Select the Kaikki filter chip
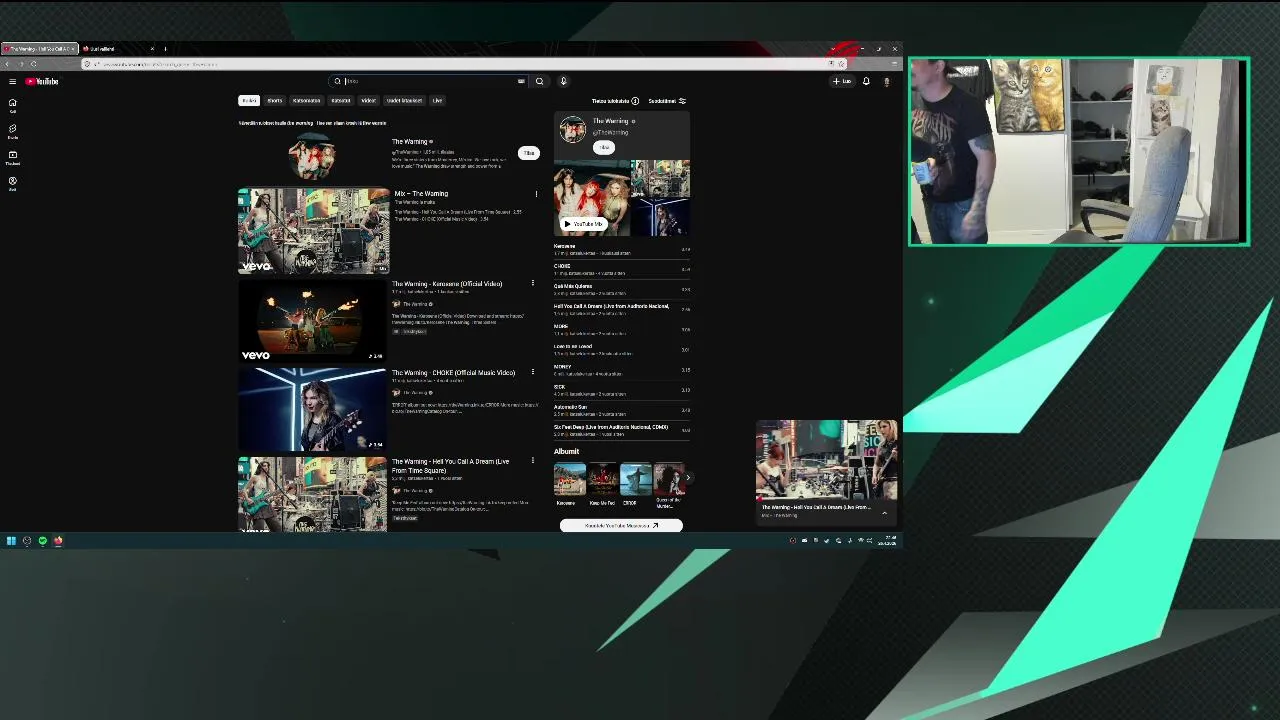 coord(249,100)
